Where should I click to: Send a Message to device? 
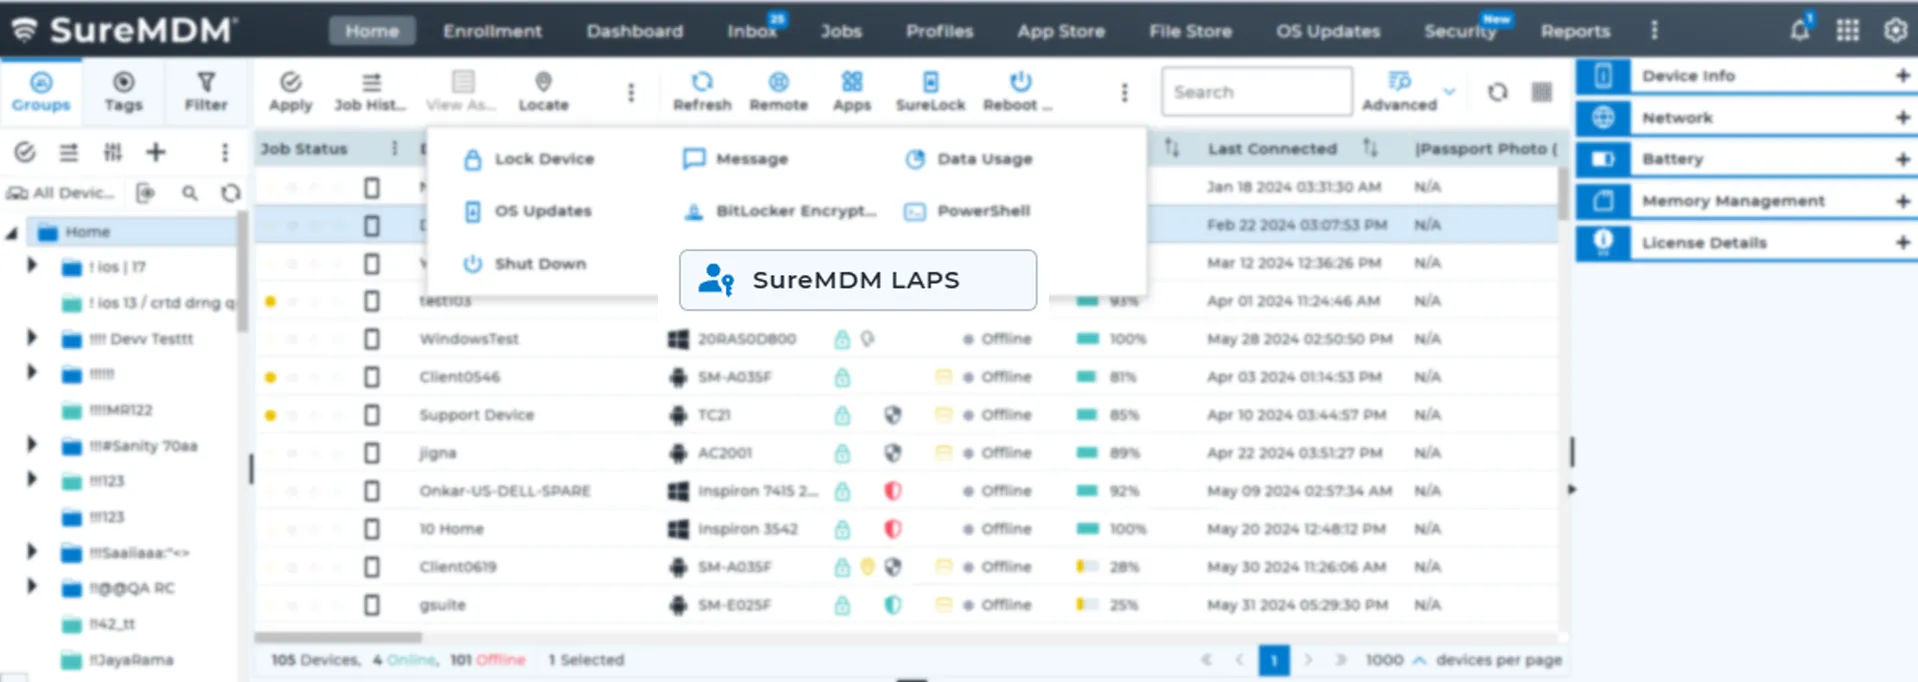735,159
